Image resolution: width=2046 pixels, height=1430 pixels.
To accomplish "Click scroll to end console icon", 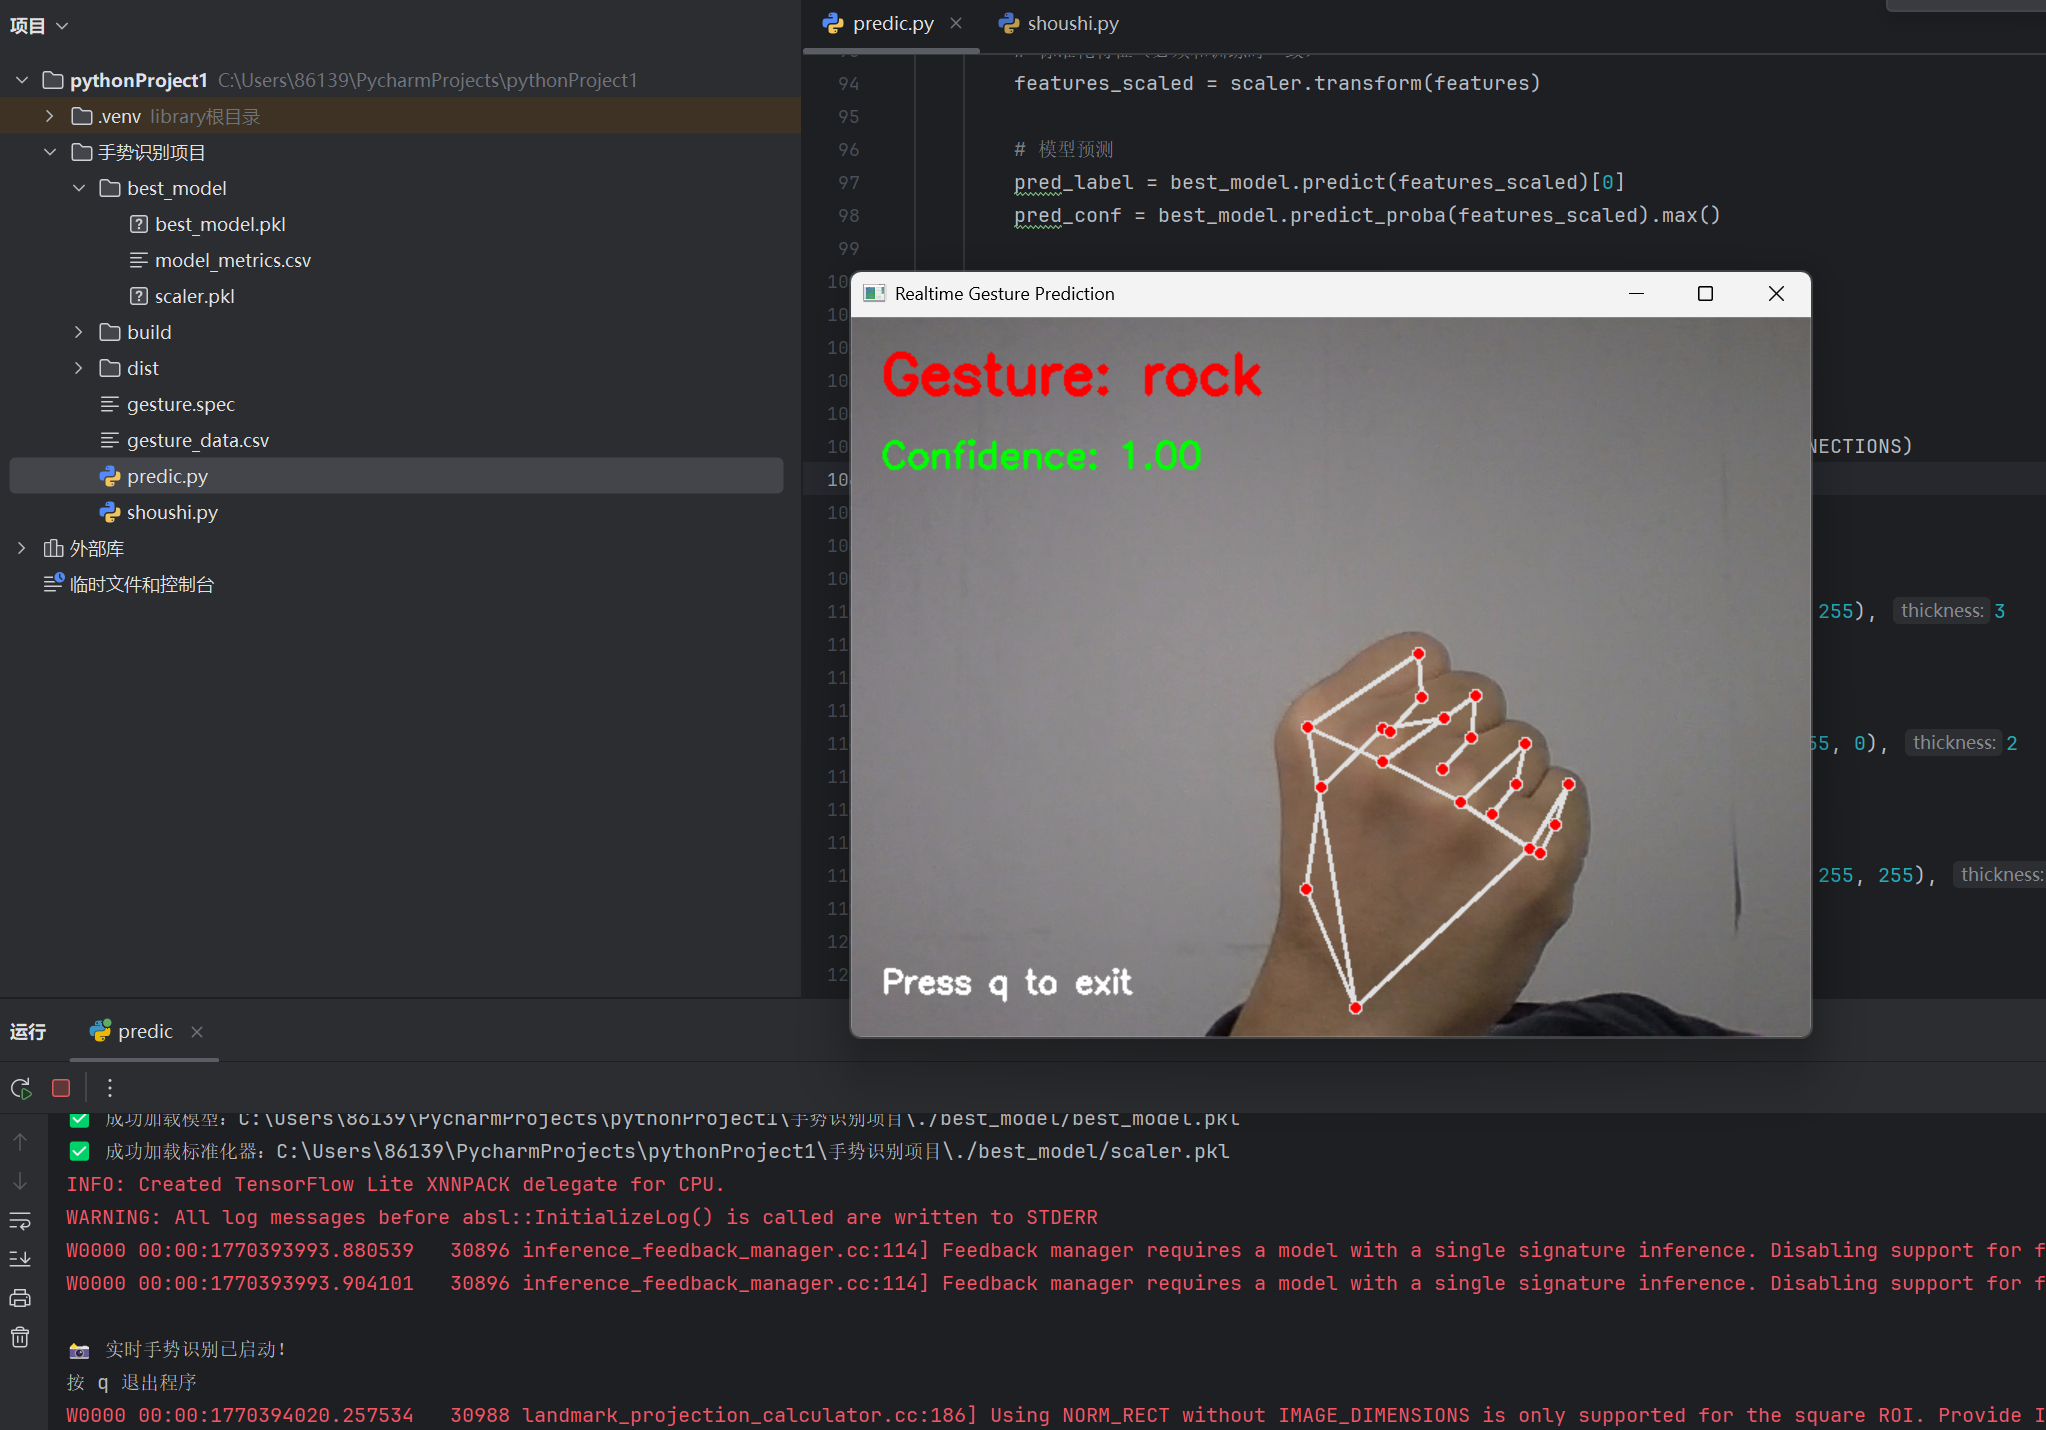I will click(x=20, y=1259).
